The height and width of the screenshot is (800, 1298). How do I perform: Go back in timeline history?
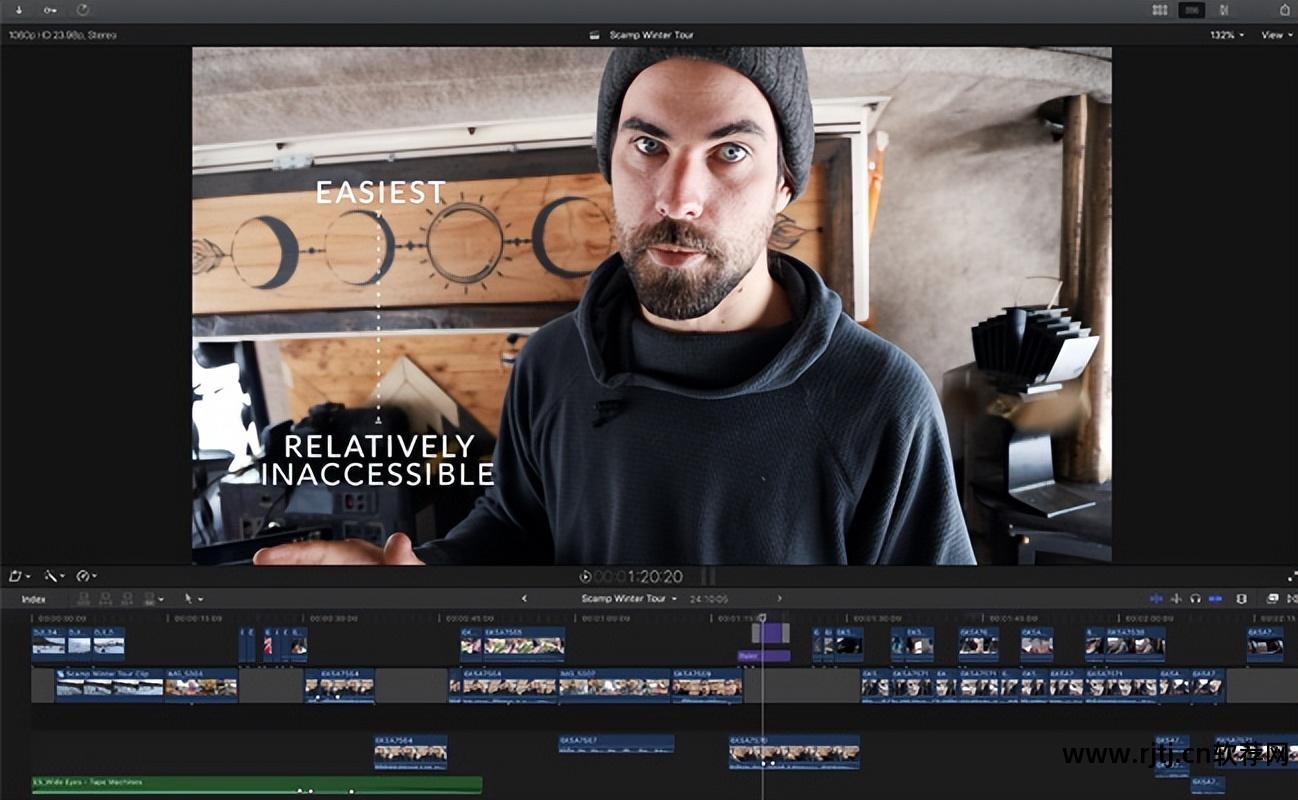[x=525, y=599]
